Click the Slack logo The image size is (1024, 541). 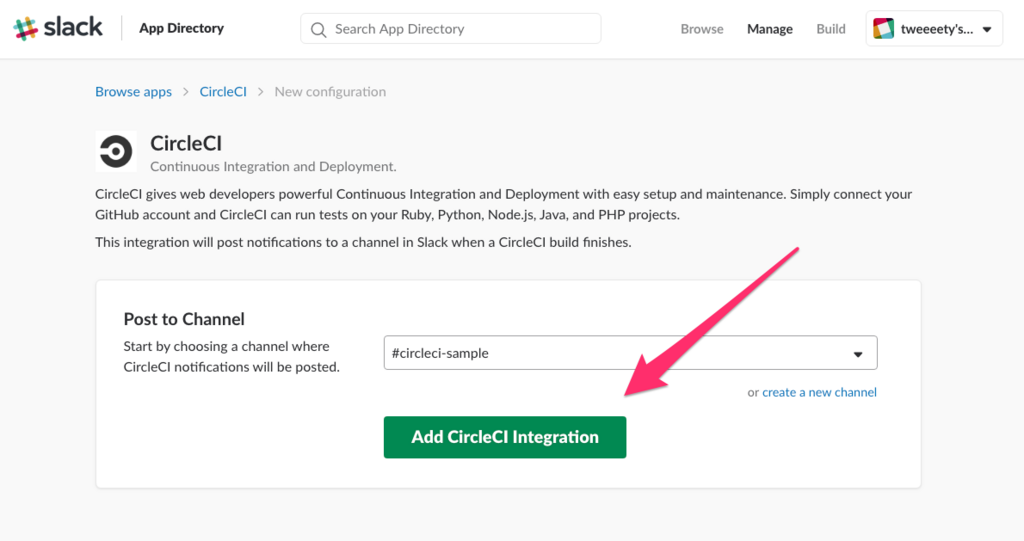[x=58, y=28]
